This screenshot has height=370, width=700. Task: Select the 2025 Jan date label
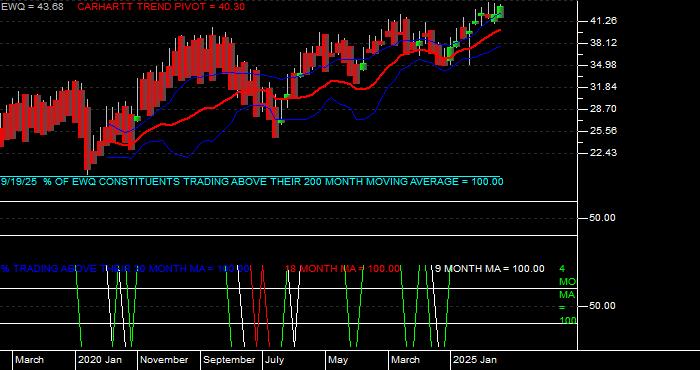[475, 360]
